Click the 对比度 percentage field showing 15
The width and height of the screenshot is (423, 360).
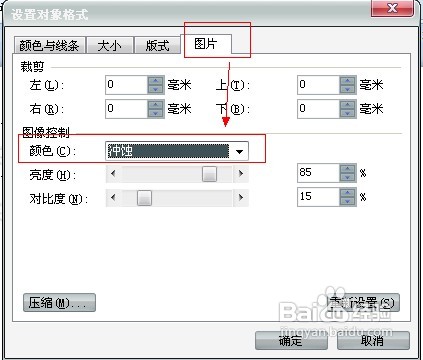[x=319, y=197]
